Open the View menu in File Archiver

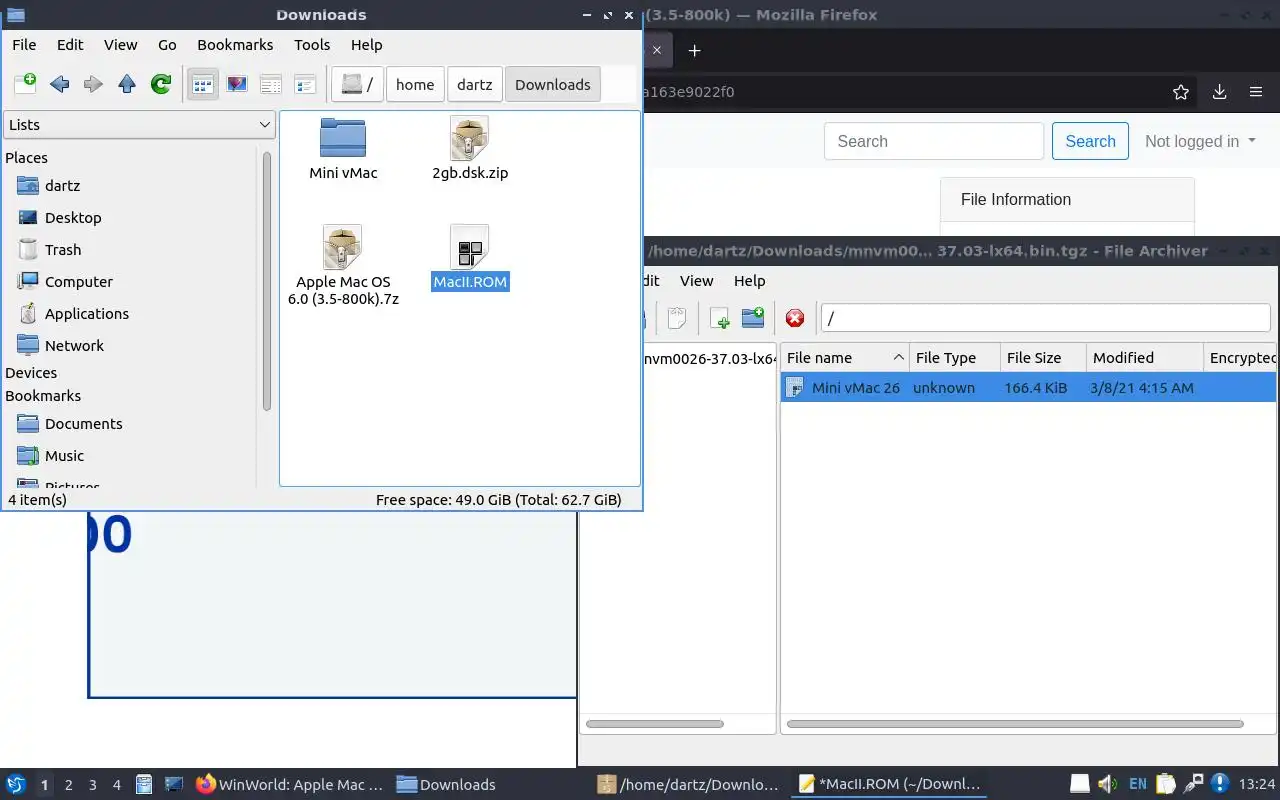(696, 281)
